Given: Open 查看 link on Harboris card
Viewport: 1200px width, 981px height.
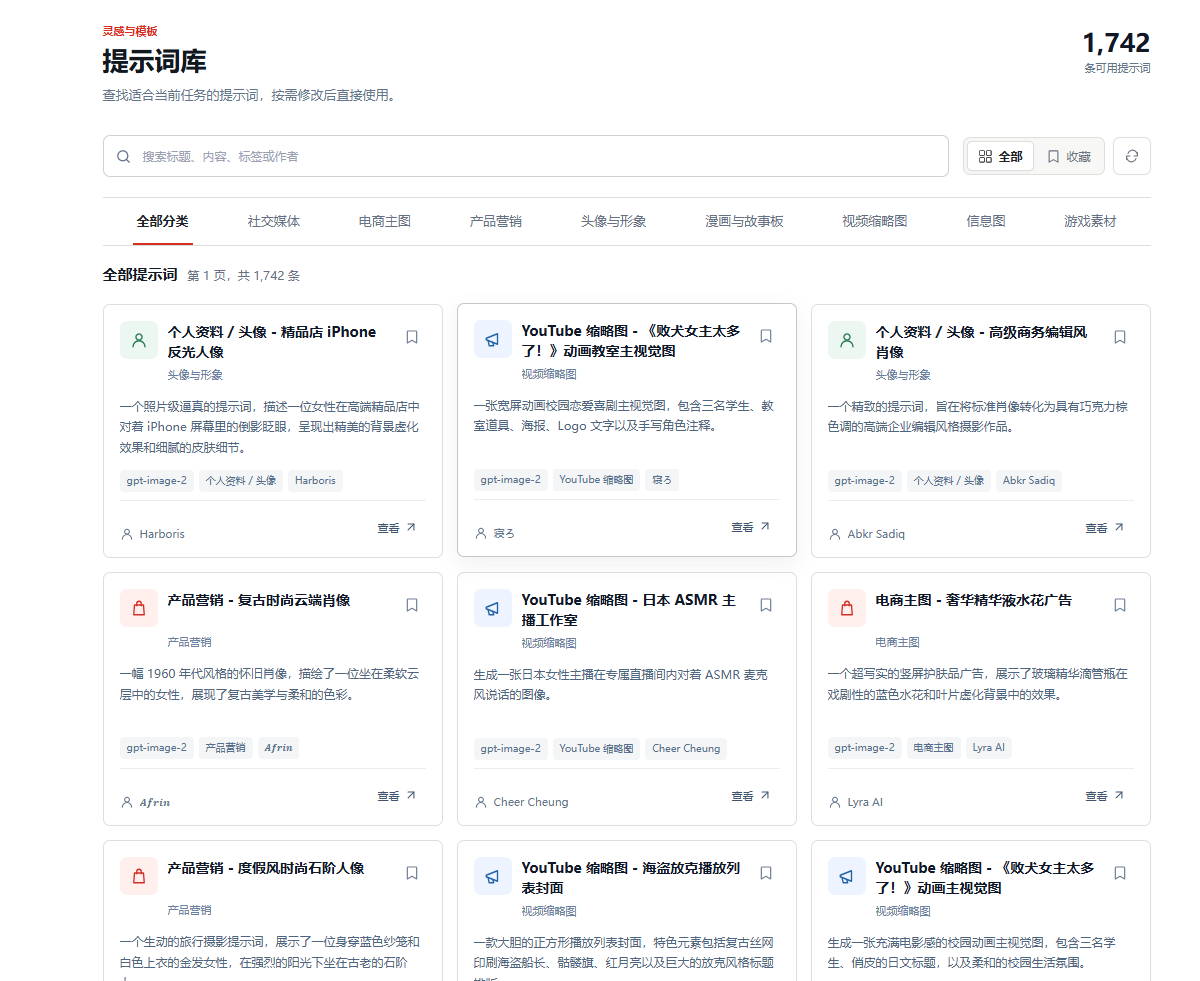Looking at the screenshot, I should point(397,528).
